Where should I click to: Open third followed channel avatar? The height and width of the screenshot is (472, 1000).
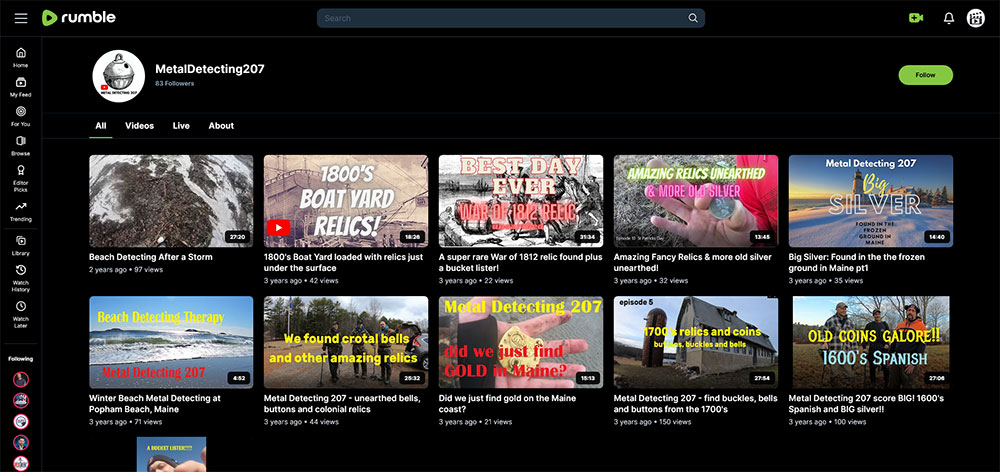(x=21, y=422)
